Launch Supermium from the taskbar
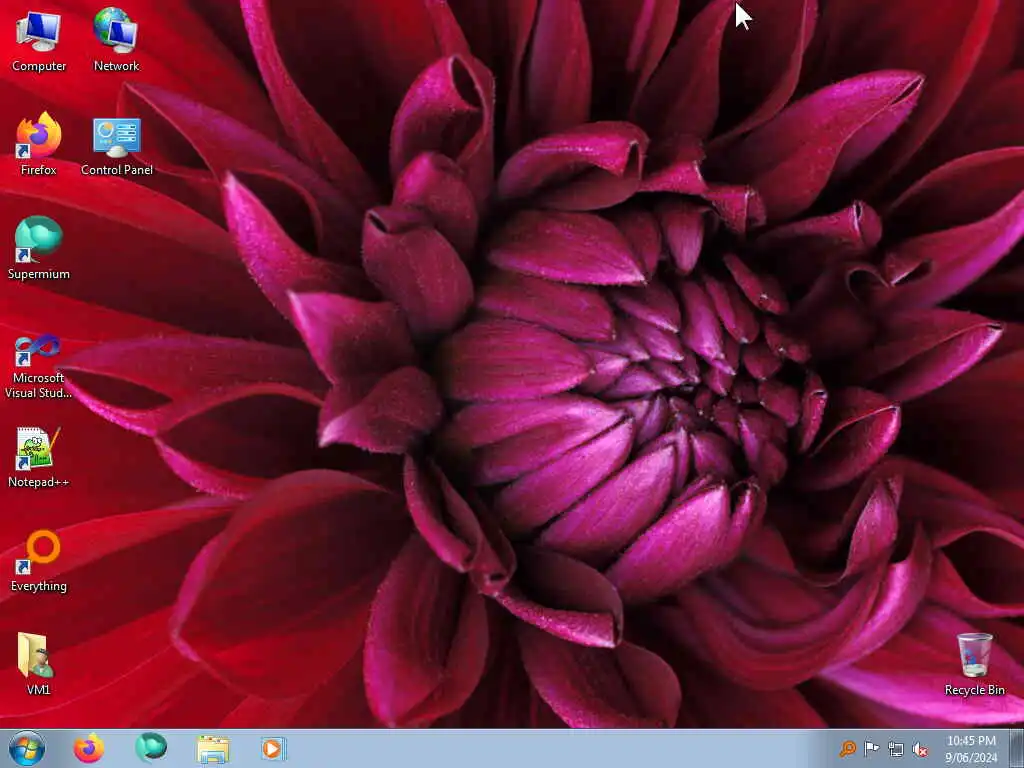Screen dimensions: 1024x768 pos(151,748)
